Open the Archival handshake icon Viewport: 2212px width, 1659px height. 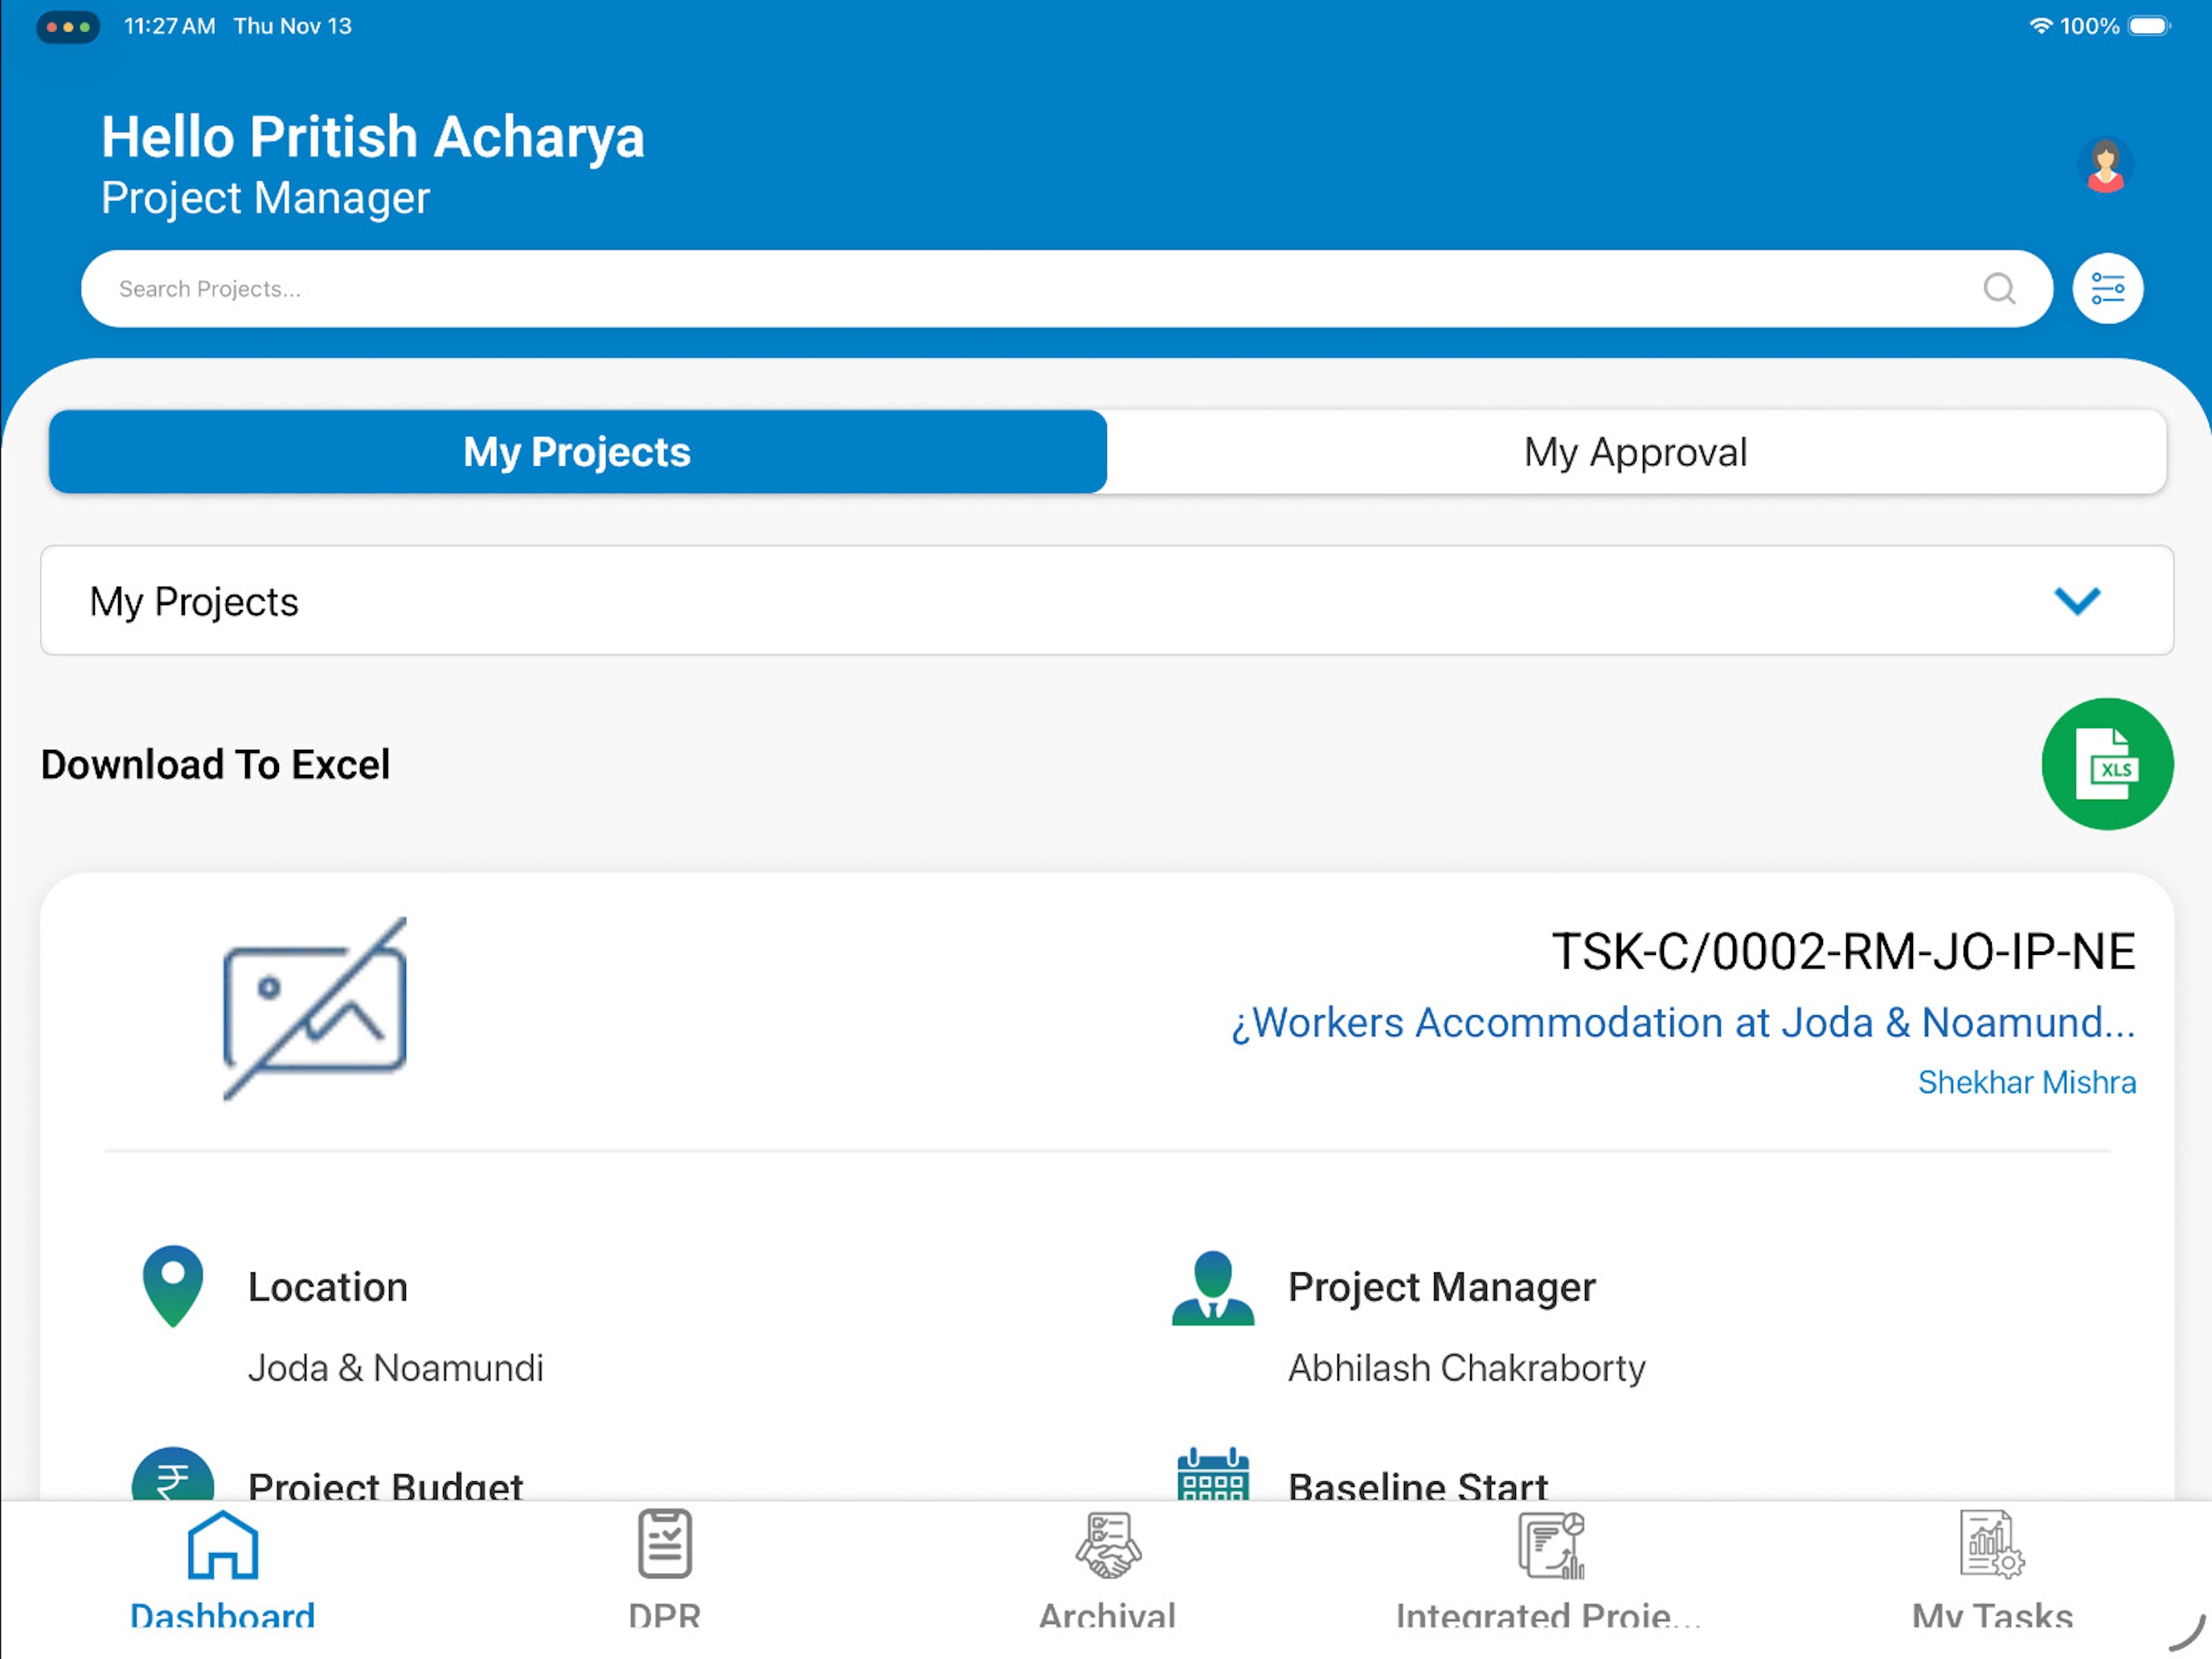pyautogui.click(x=1108, y=1545)
